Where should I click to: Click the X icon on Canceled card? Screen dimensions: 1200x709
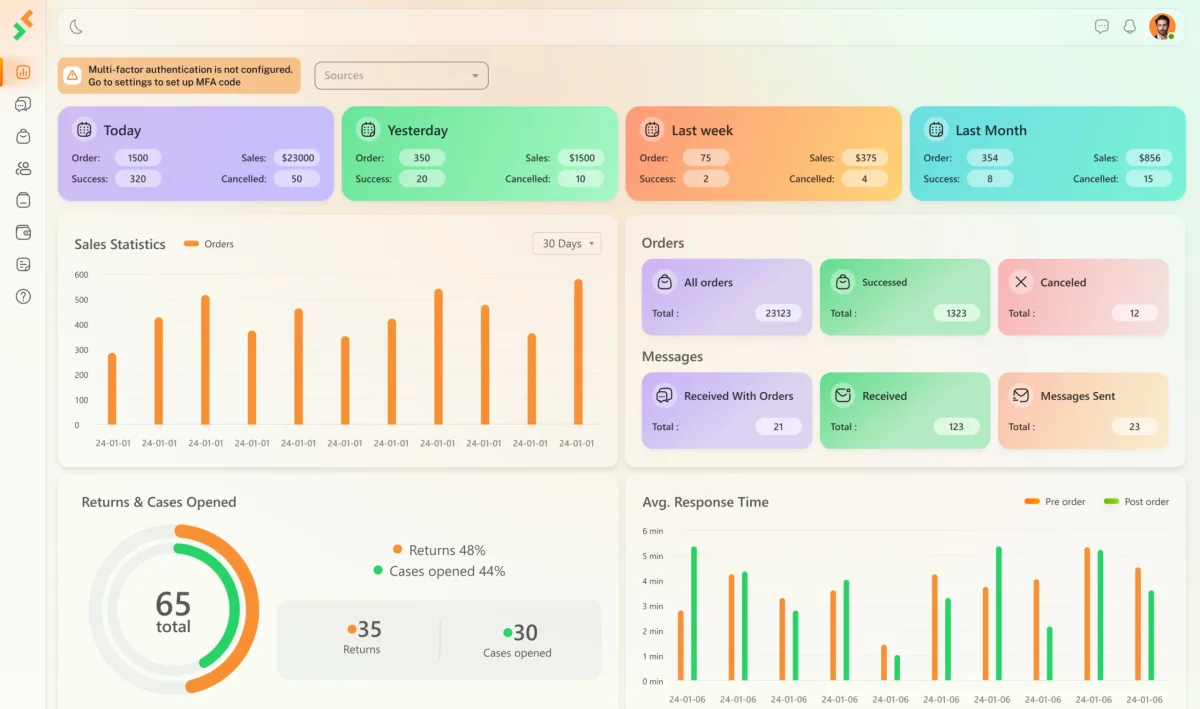(x=1021, y=282)
